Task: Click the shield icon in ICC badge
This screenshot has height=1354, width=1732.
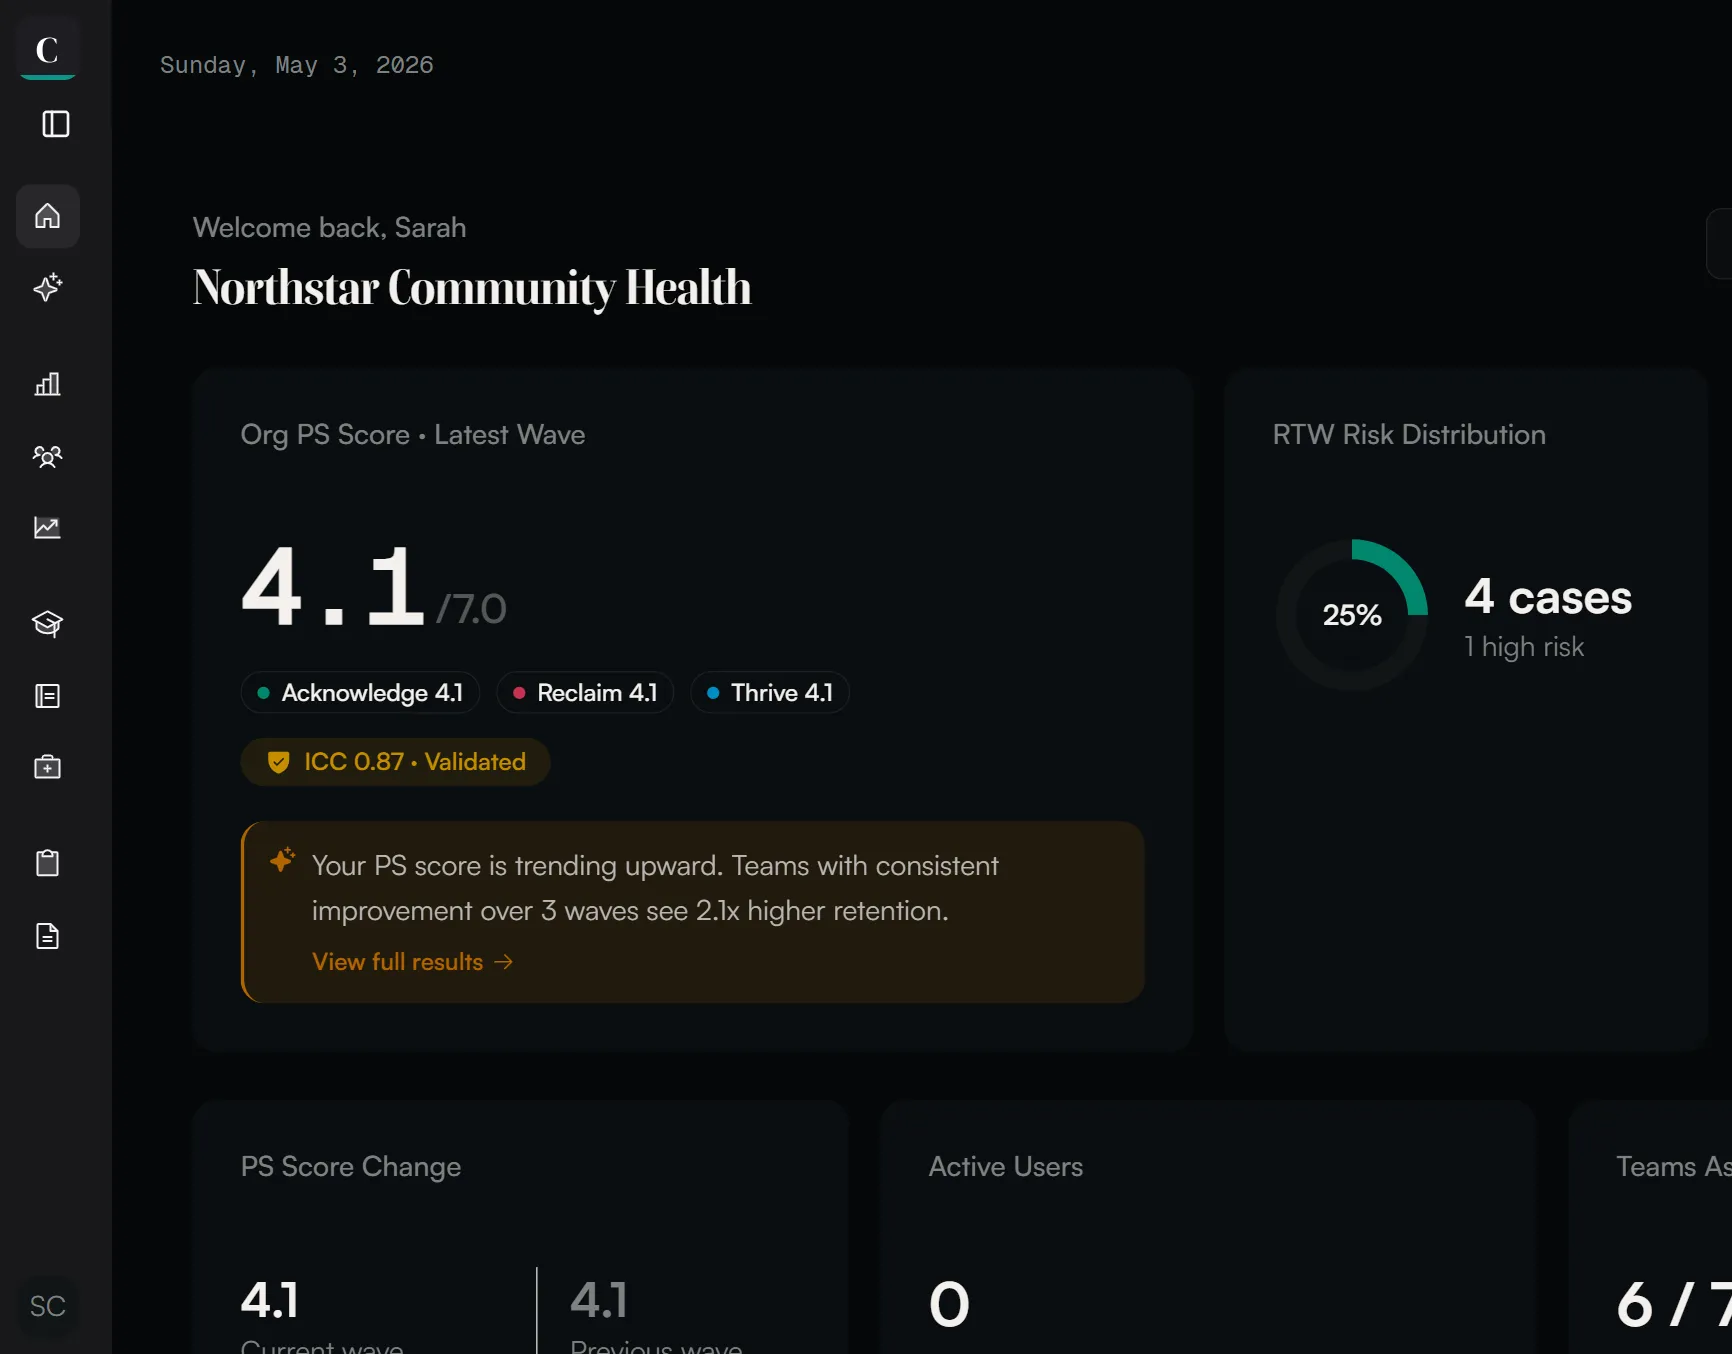Action: (279, 762)
